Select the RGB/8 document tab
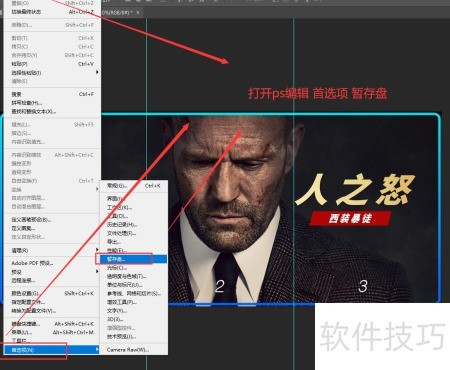Screen dimensions: 450x370 117,12
